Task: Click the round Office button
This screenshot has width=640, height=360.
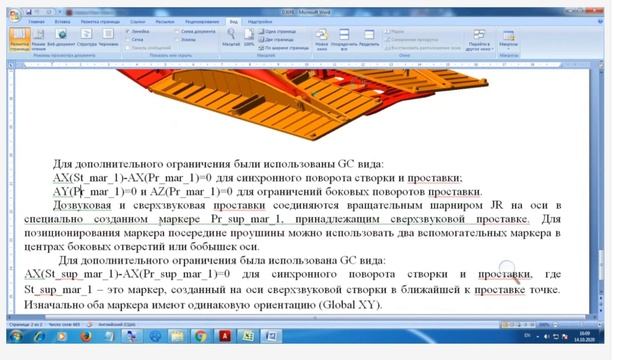Action: click(15, 16)
